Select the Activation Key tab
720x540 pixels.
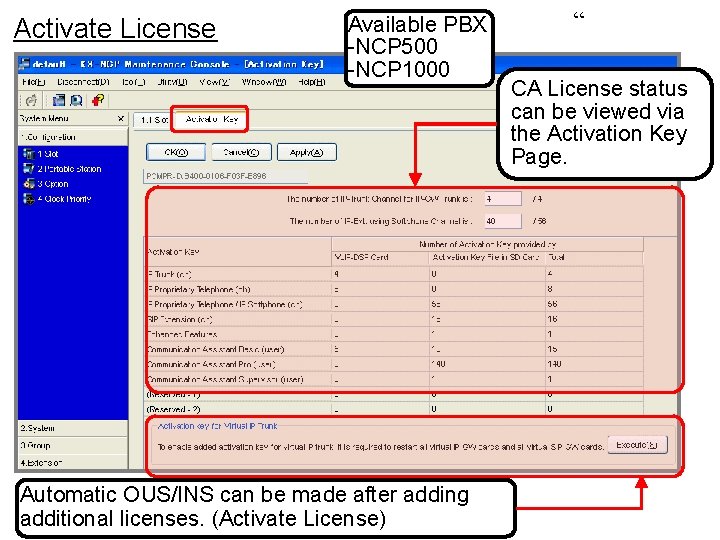click(211, 119)
